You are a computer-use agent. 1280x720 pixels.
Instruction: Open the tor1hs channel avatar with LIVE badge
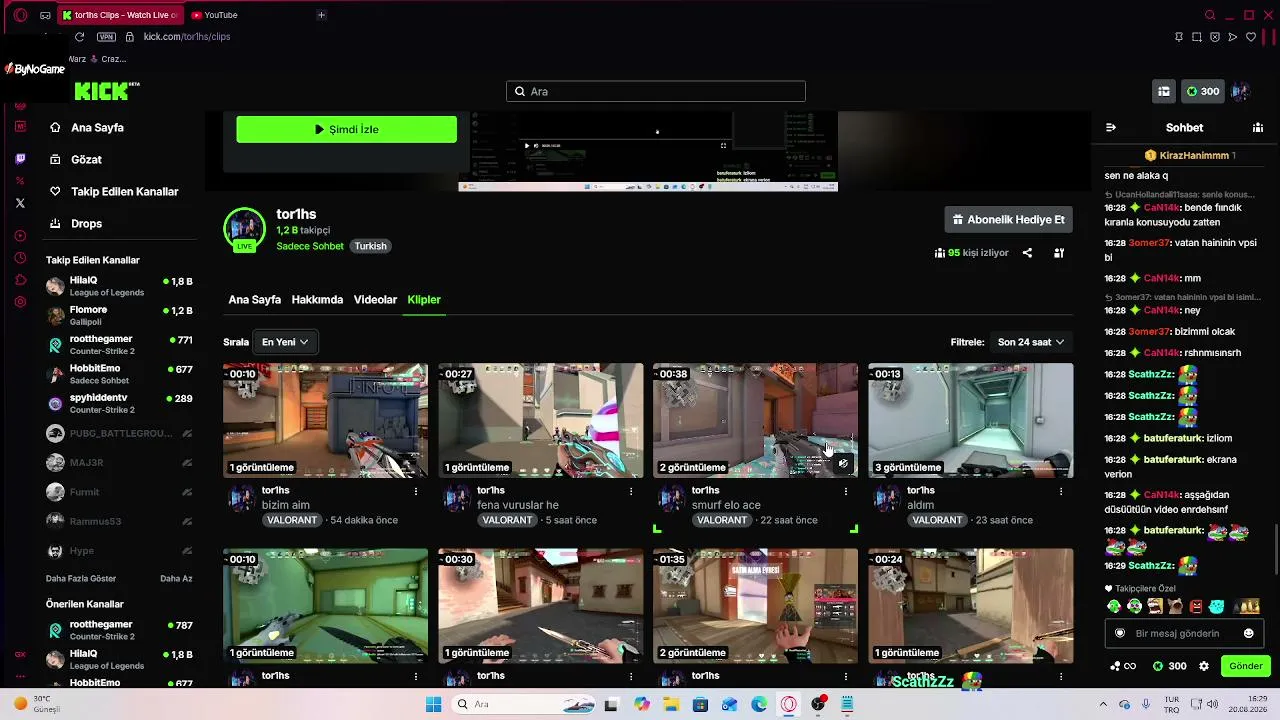point(244,230)
